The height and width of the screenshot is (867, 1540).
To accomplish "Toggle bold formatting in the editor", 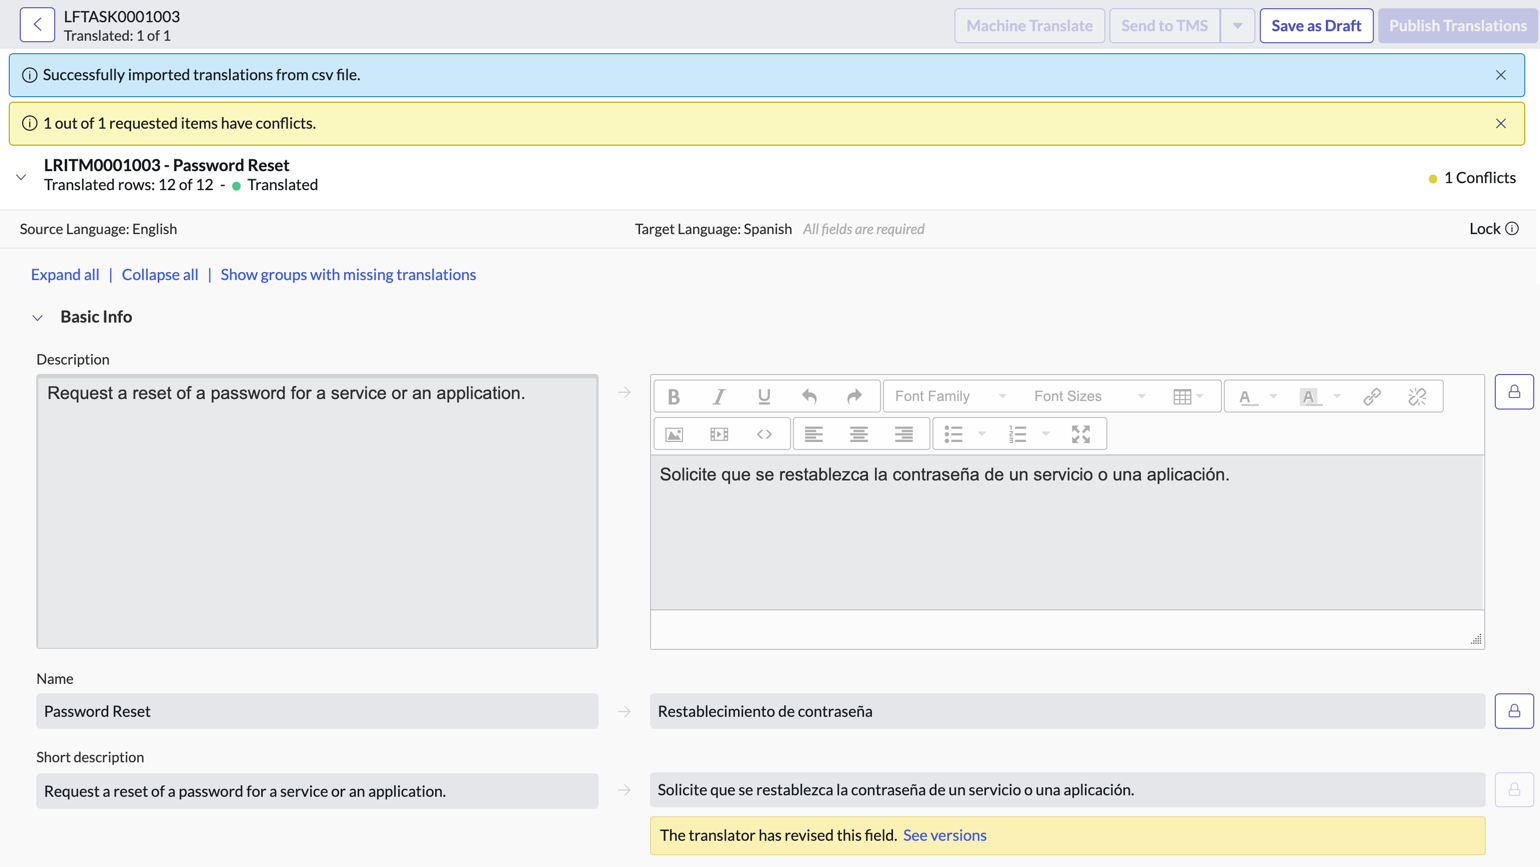I will (x=674, y=396).
